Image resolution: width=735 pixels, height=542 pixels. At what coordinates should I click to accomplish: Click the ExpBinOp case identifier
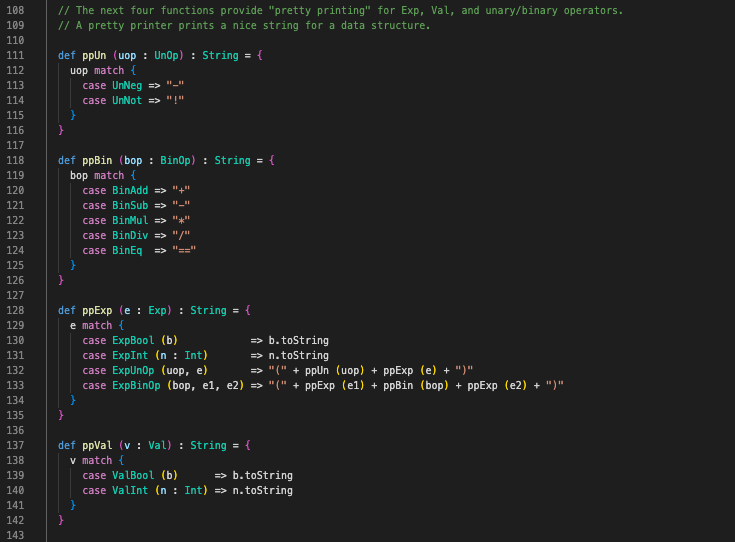coord(136,385)
